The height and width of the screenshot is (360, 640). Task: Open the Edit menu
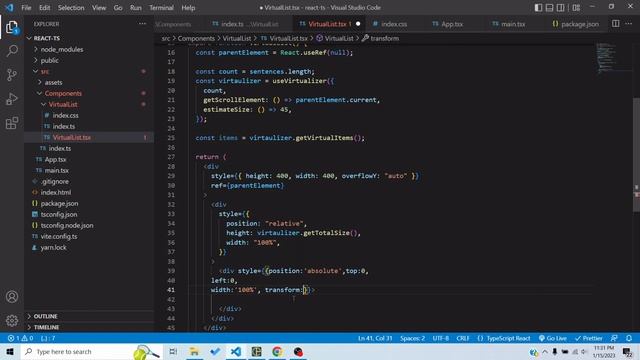click(x=44, y=8)
